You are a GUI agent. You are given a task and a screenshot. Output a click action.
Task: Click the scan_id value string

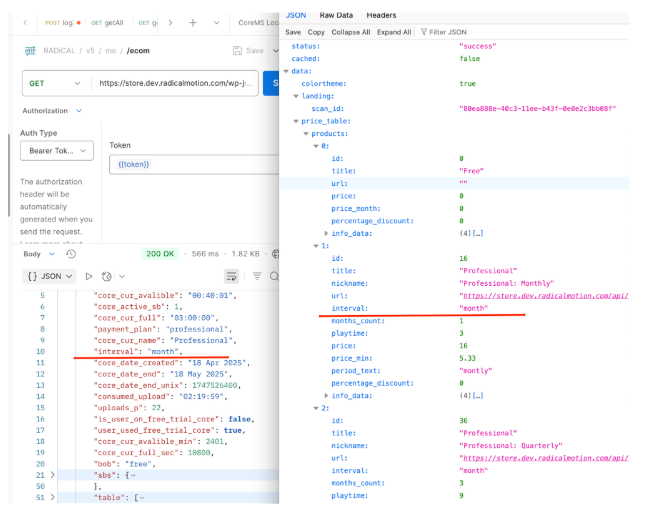538,109
